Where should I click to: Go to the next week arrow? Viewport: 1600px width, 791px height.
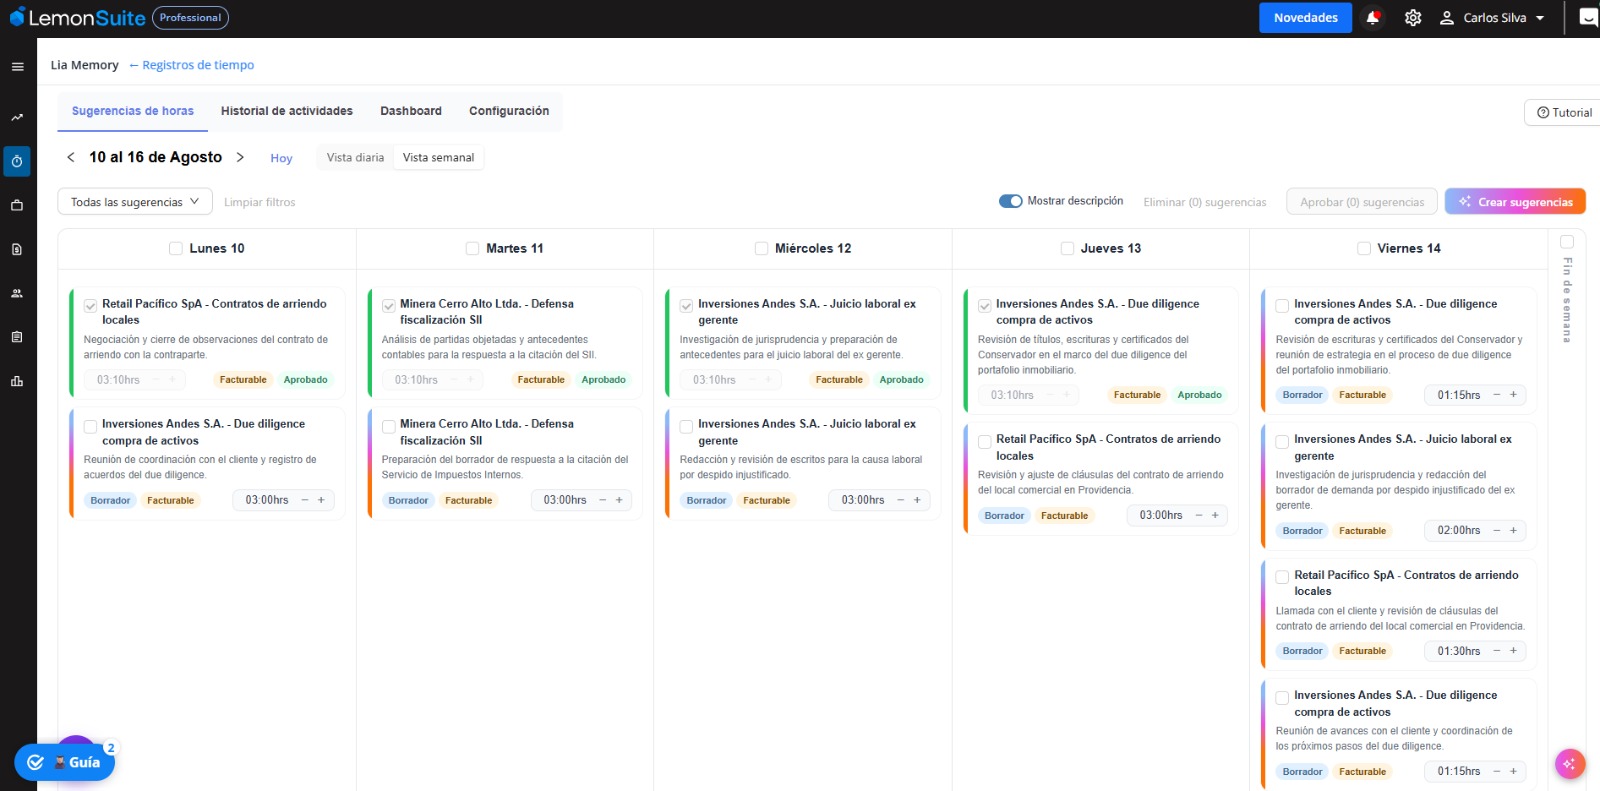point(240,157)
